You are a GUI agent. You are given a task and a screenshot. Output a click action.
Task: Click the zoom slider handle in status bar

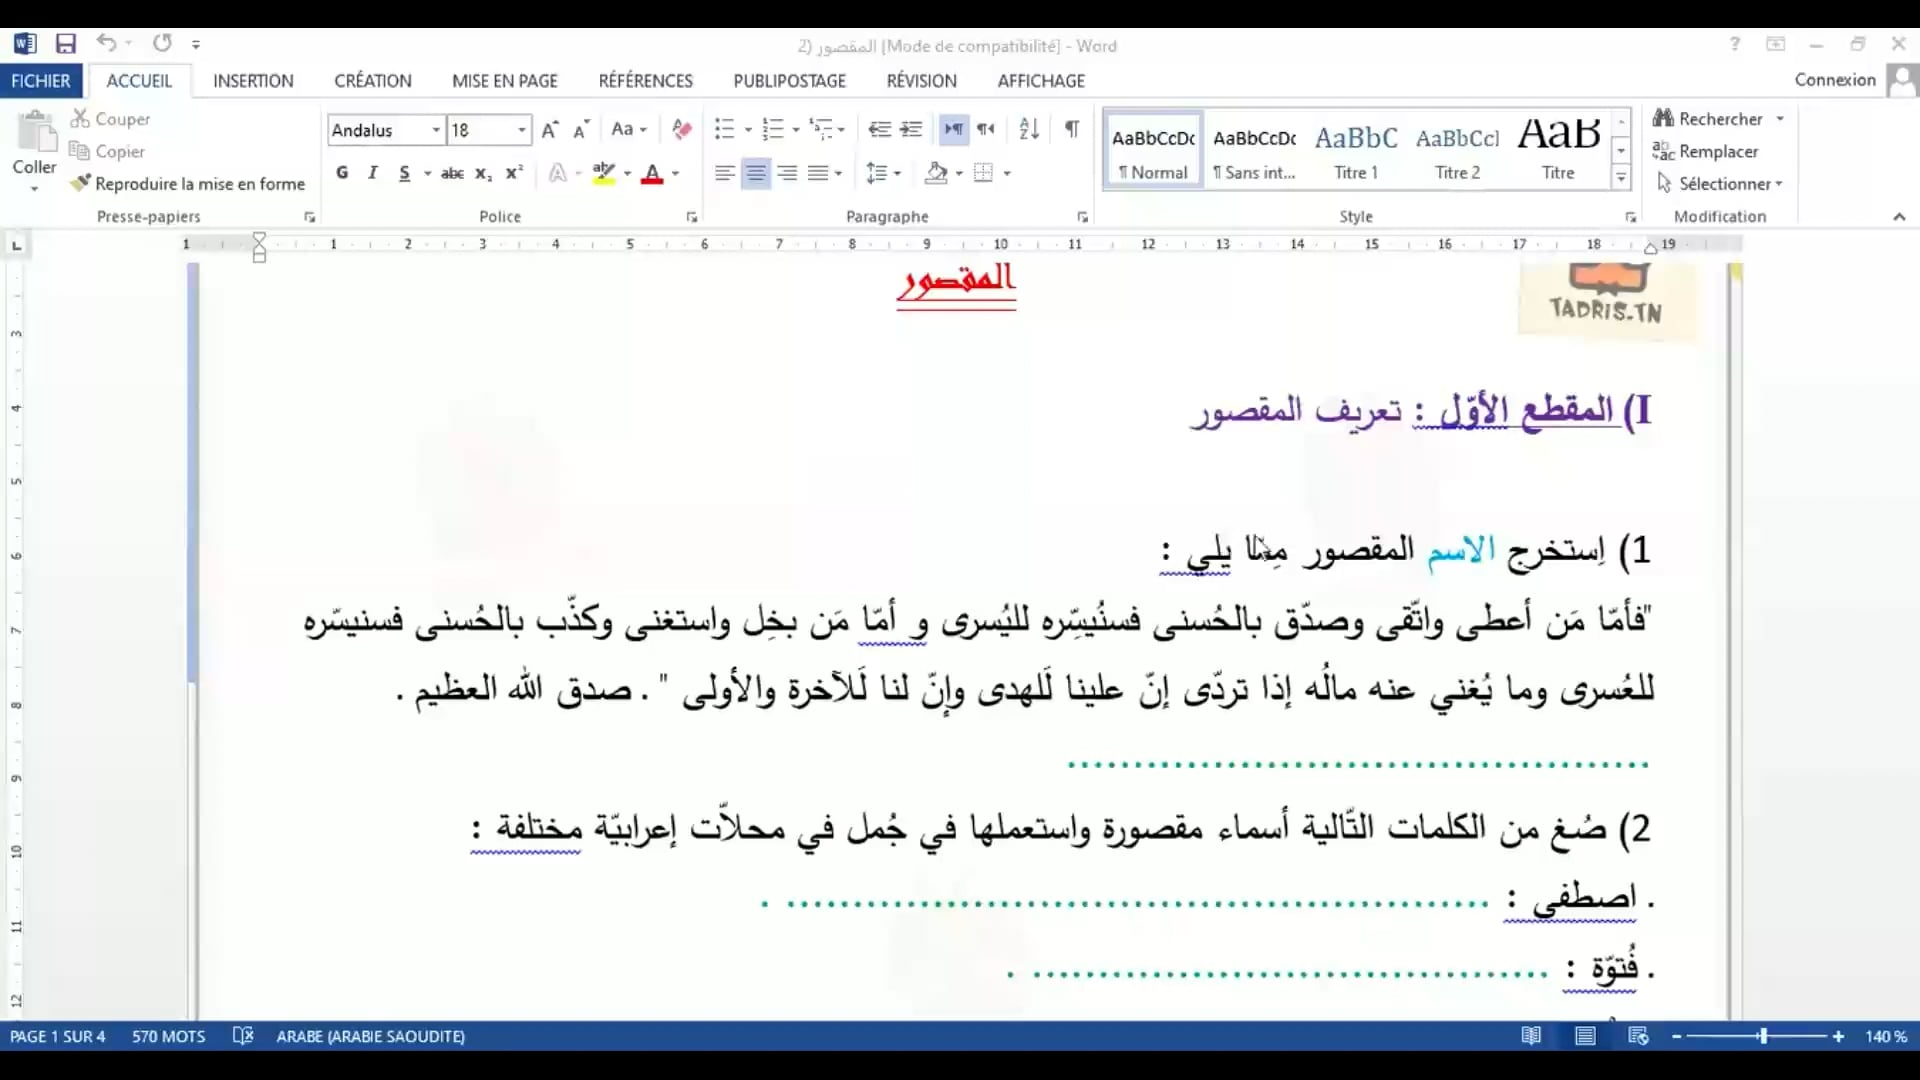[x=1763, y=1037]
